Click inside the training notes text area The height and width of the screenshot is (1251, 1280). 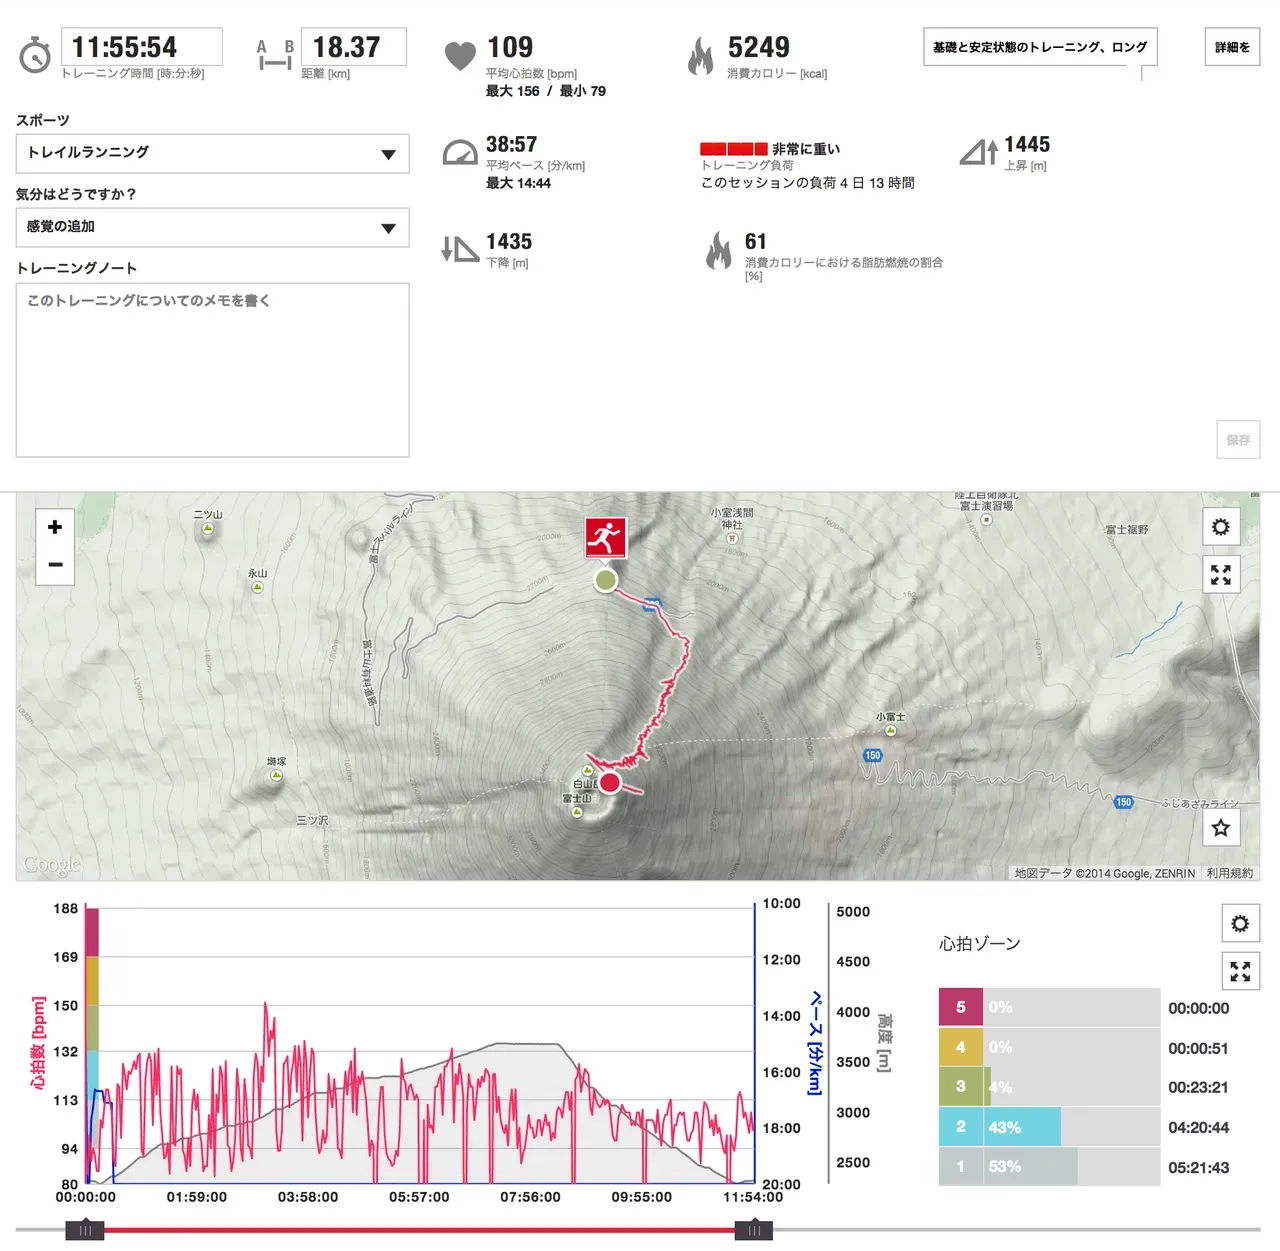(x=212, y=370)
